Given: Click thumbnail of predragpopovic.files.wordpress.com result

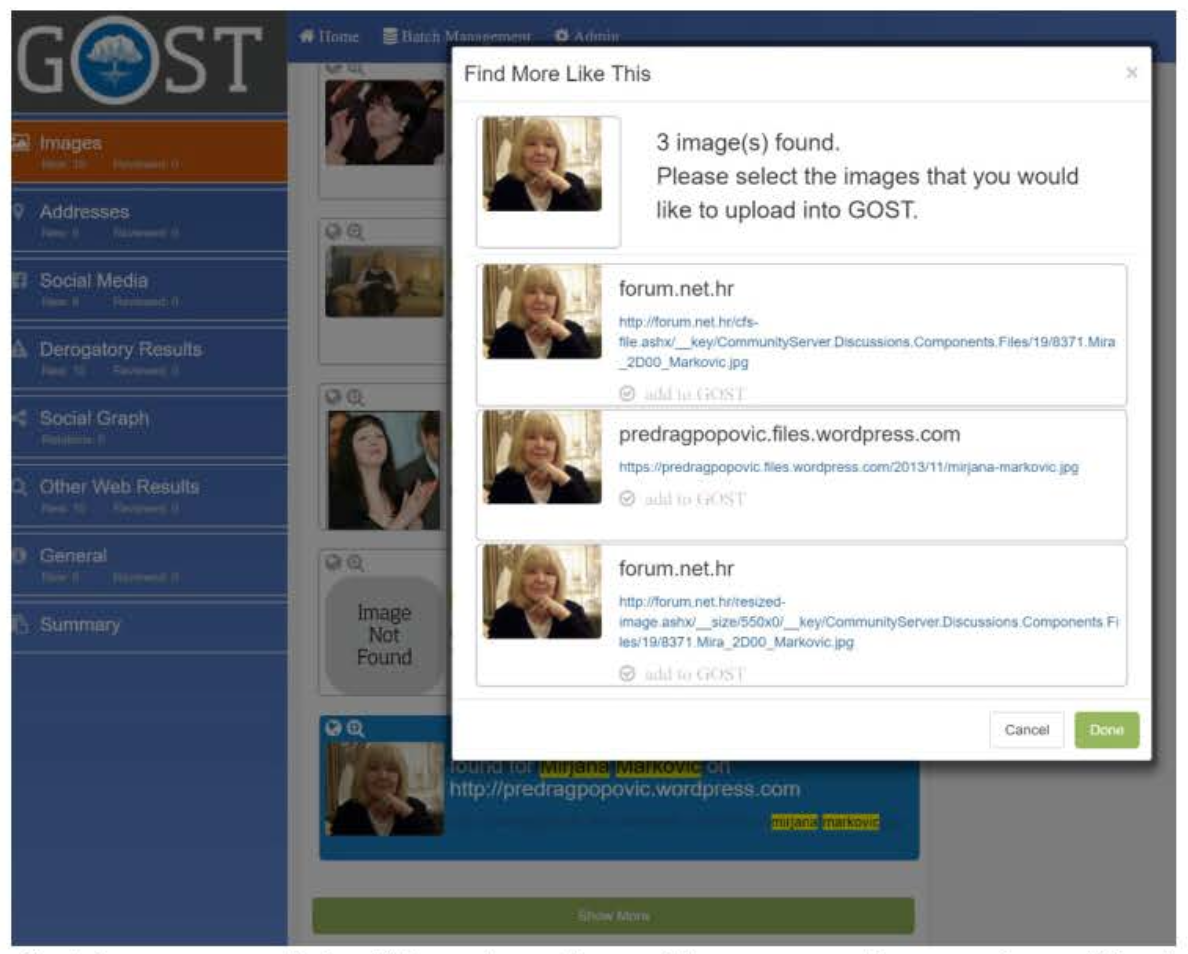Looking at the screenshot, I should tap(542, 457).
